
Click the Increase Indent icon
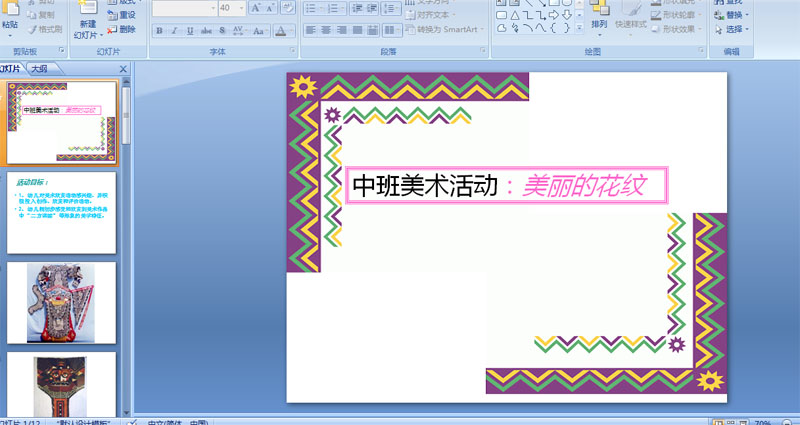pos(372,8)
